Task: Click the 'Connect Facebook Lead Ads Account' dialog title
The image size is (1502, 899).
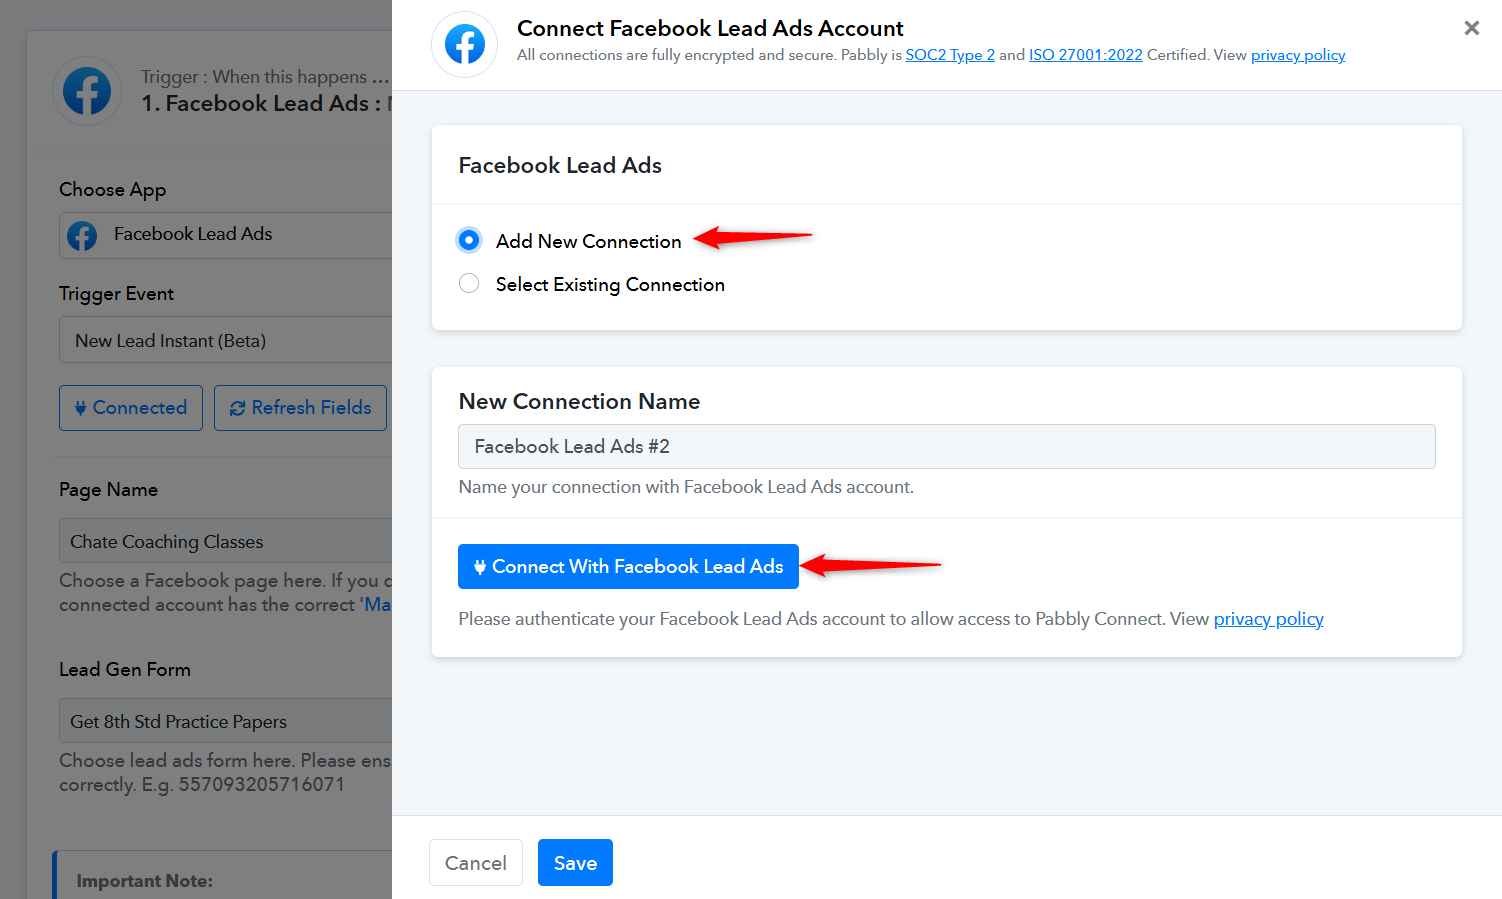Action: (710, 28)
